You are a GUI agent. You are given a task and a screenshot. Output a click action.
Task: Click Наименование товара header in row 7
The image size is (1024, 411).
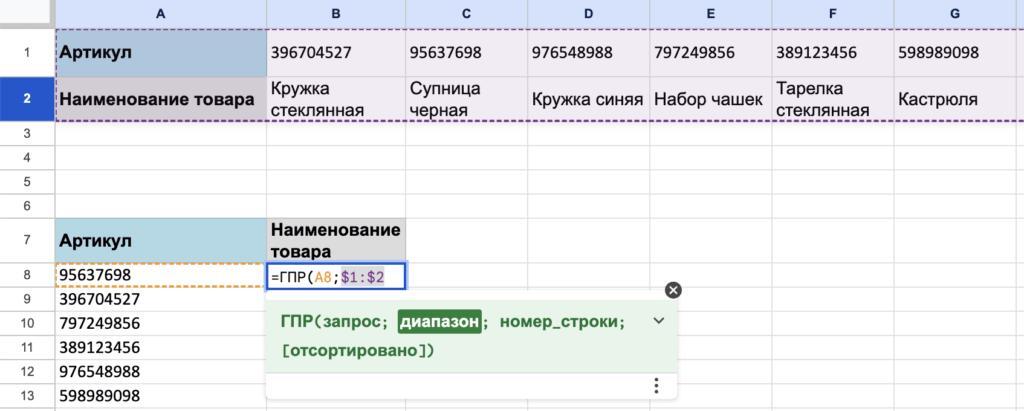[336, 240]
